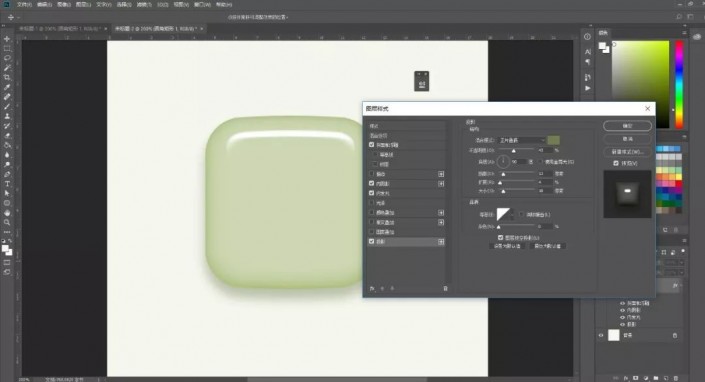705x382 pixels.
Task: Select the Horizontal Type tool
Action: 7,184
